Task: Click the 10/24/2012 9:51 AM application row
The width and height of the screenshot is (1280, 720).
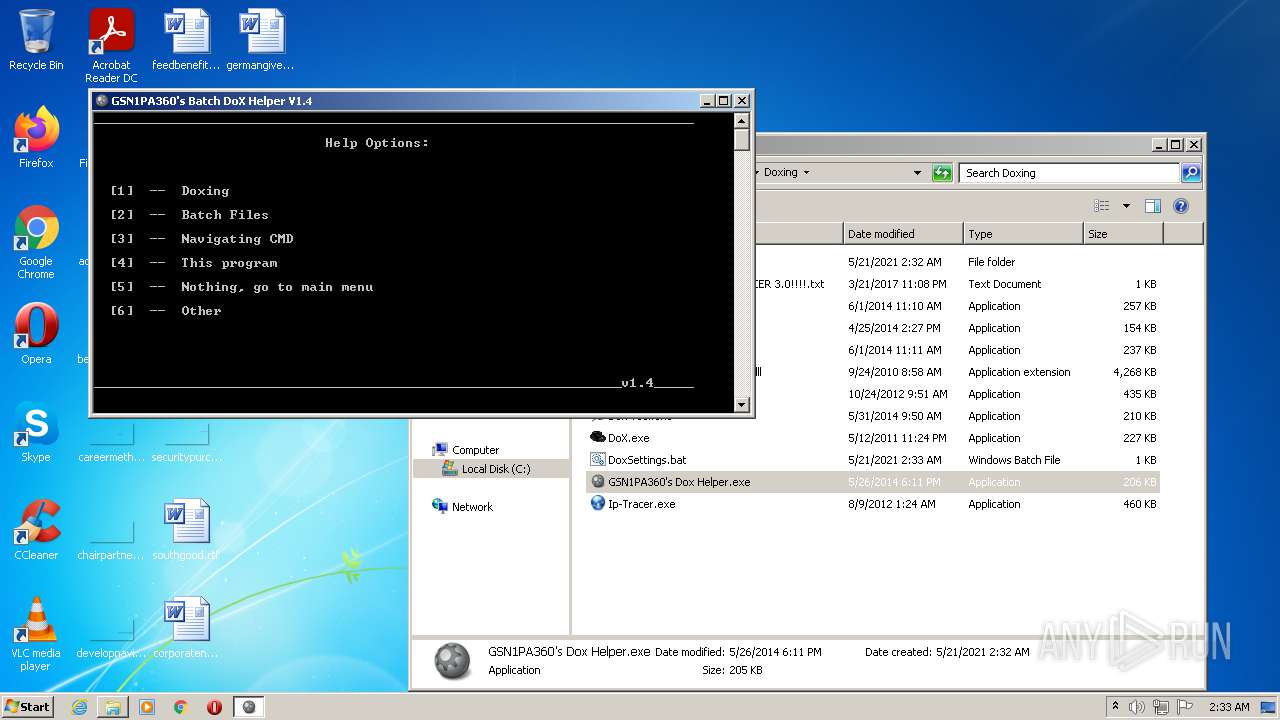Action: (x=872, y=394)
